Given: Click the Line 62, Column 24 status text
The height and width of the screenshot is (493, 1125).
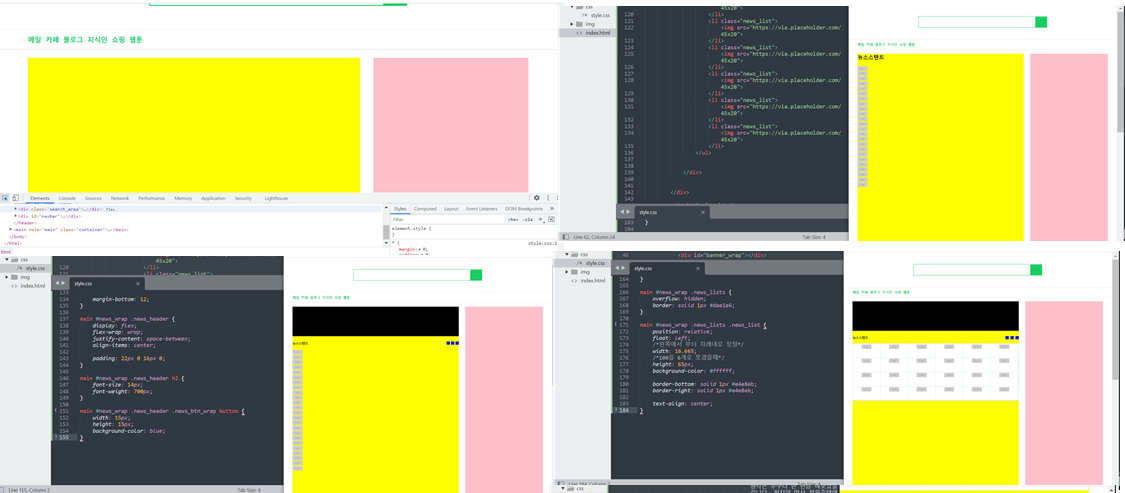Looking at the screenshot, I should [x=596, y=237].
